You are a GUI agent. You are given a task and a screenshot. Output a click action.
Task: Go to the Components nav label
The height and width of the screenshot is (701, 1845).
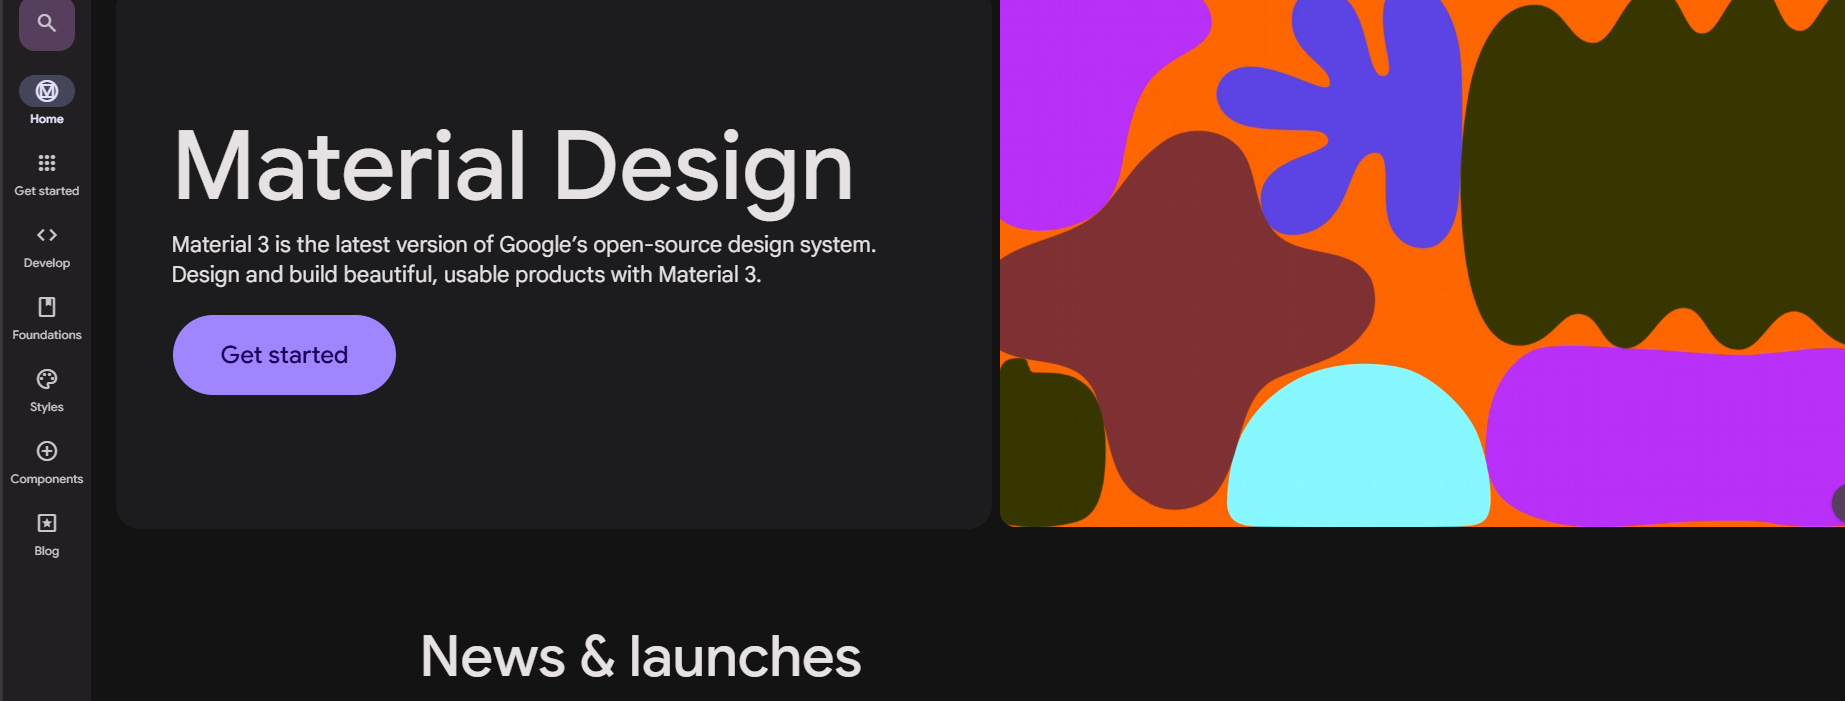[47, 479]
